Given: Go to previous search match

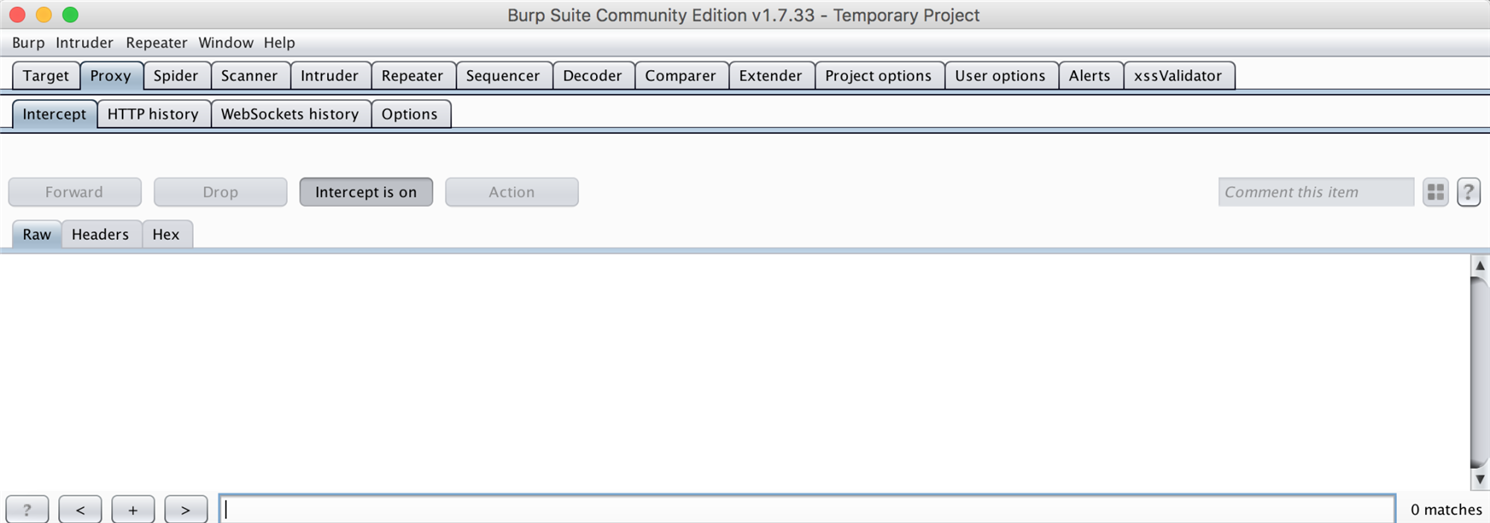Looking at the screenshot, I should tap(80, 509).
